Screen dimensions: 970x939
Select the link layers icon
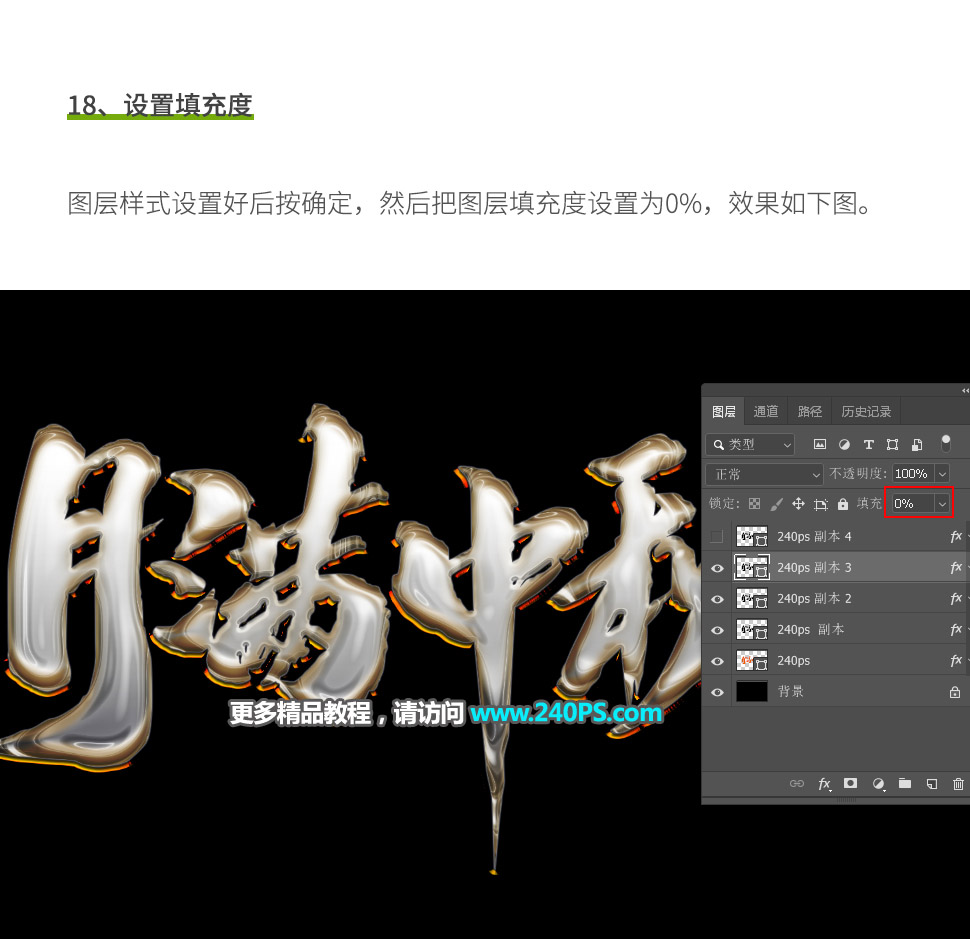[796, 783]
